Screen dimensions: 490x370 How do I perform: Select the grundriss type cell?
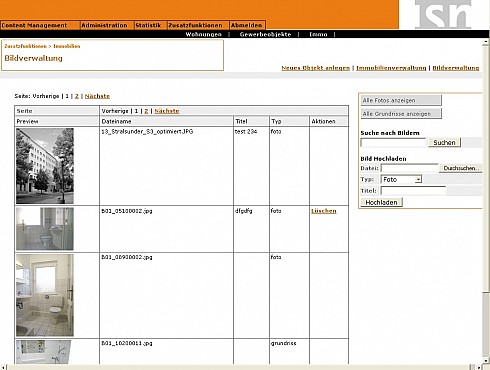click(x=283, y=343)
